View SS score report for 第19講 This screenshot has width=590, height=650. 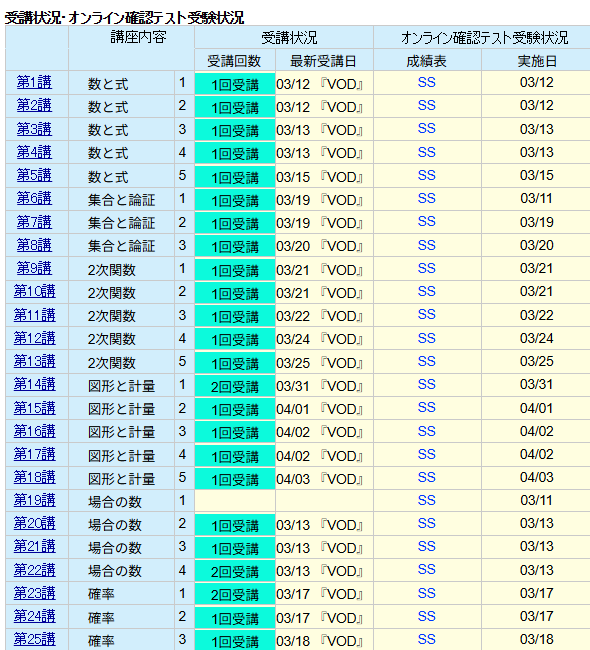click(x=427, y=500)
